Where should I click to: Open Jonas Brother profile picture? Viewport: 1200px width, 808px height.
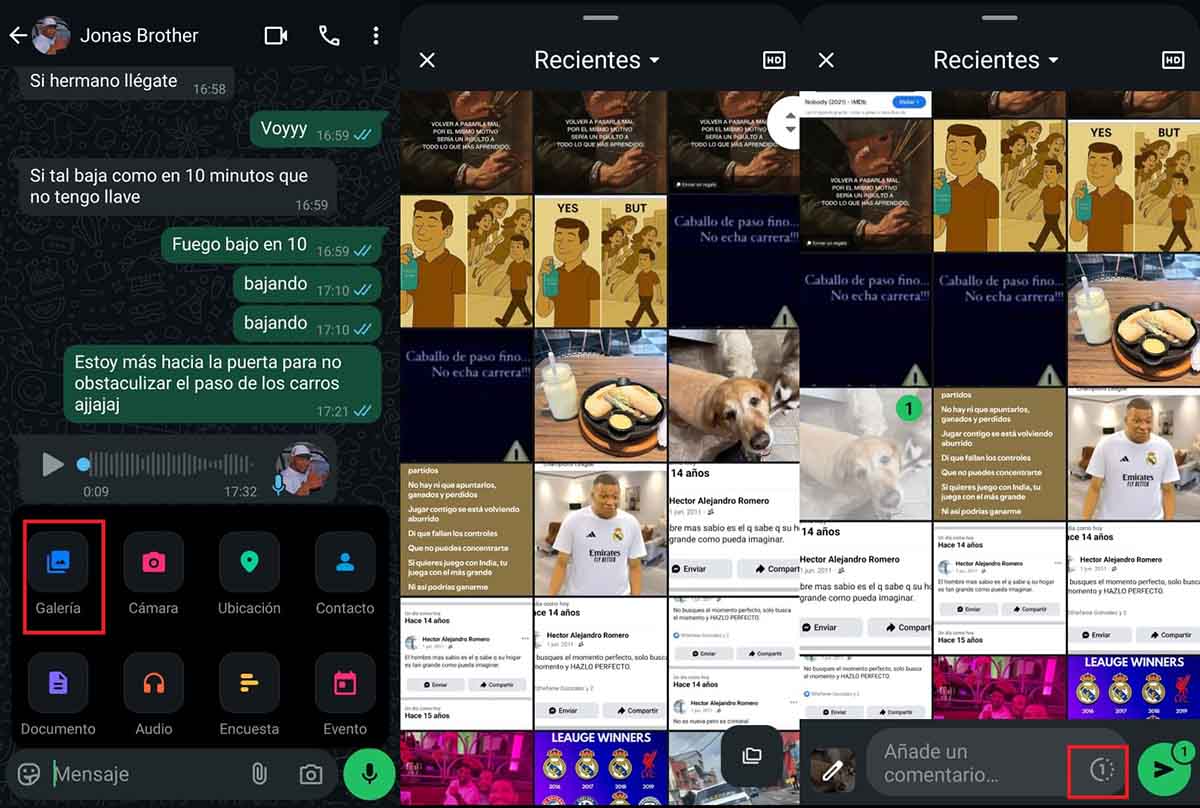tap(51, 36)
